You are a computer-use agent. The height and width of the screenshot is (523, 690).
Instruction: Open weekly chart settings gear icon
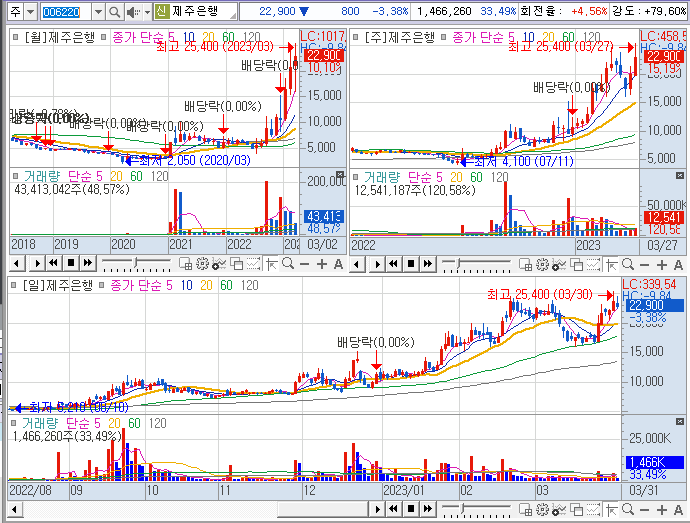pos(542,264)
